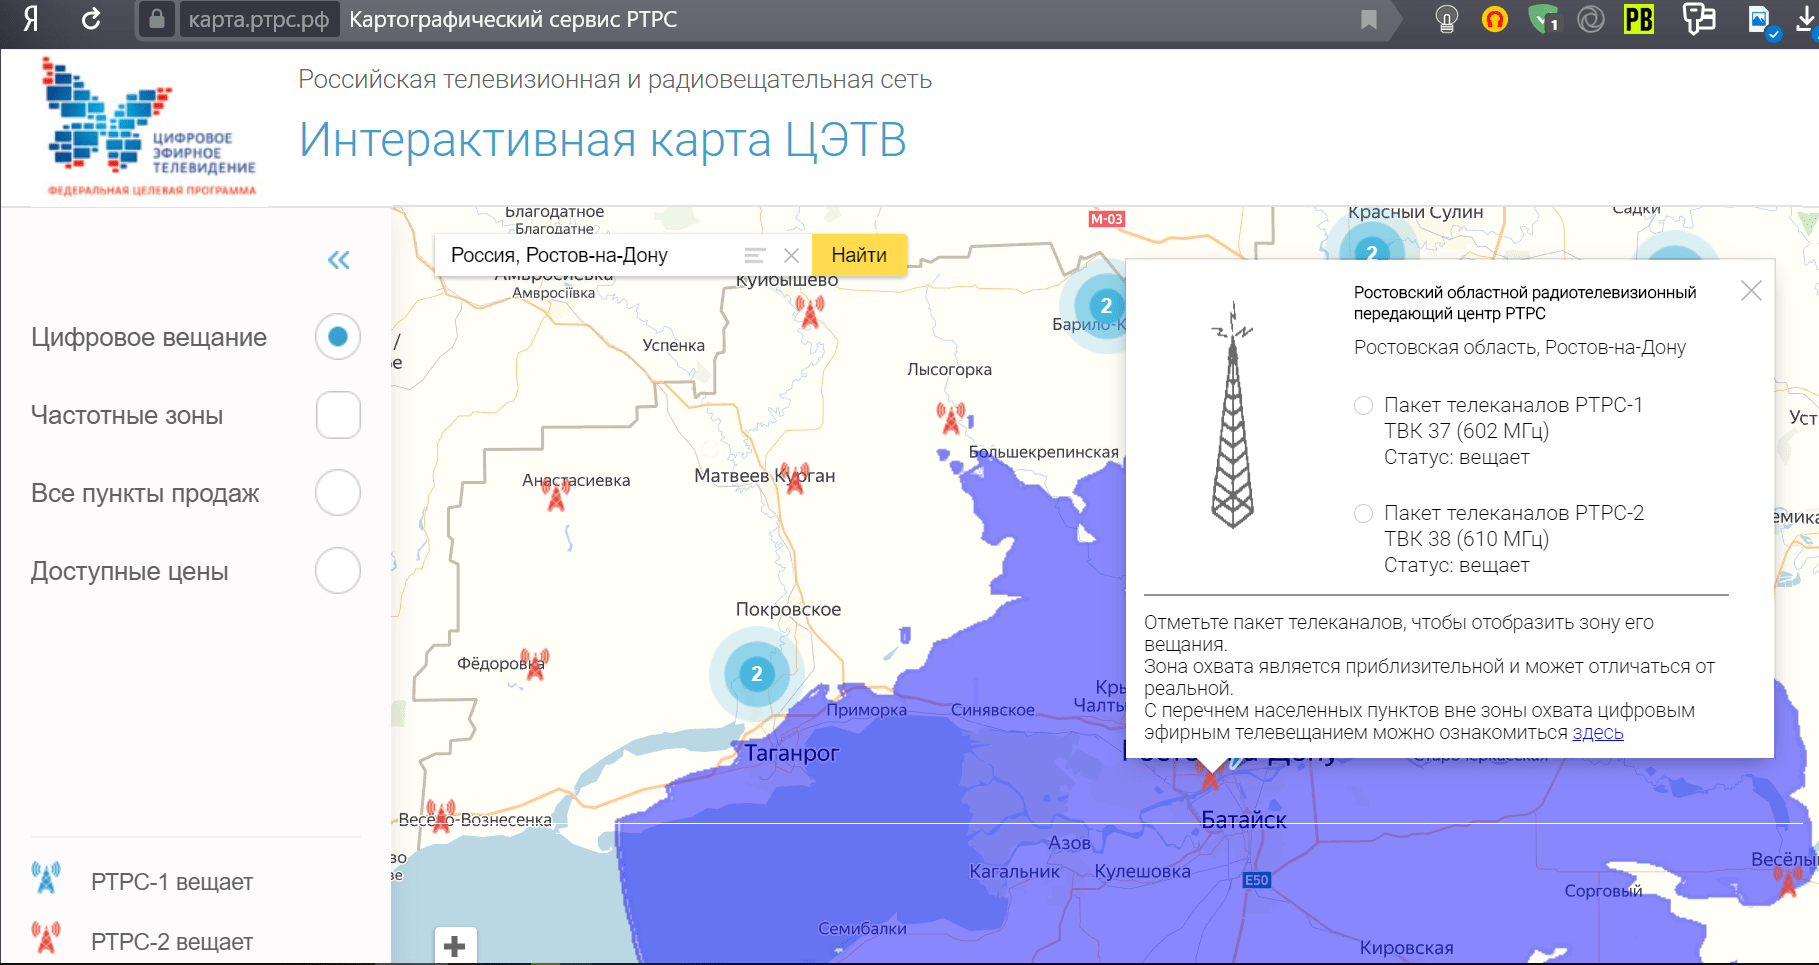This screenshot has height=965, width=1819.
Task: Collapse the sidebar with double chevron
Action: pos(339,261)
